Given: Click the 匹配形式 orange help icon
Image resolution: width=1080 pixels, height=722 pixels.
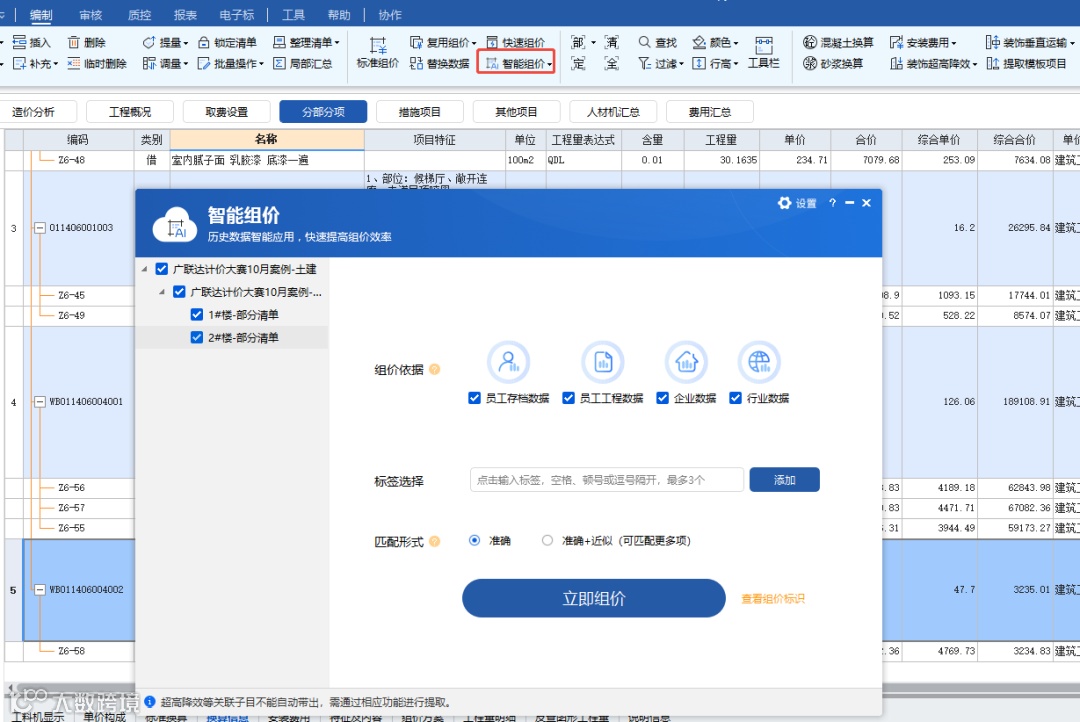Looking at the screenshot, I should pos(435,542).
